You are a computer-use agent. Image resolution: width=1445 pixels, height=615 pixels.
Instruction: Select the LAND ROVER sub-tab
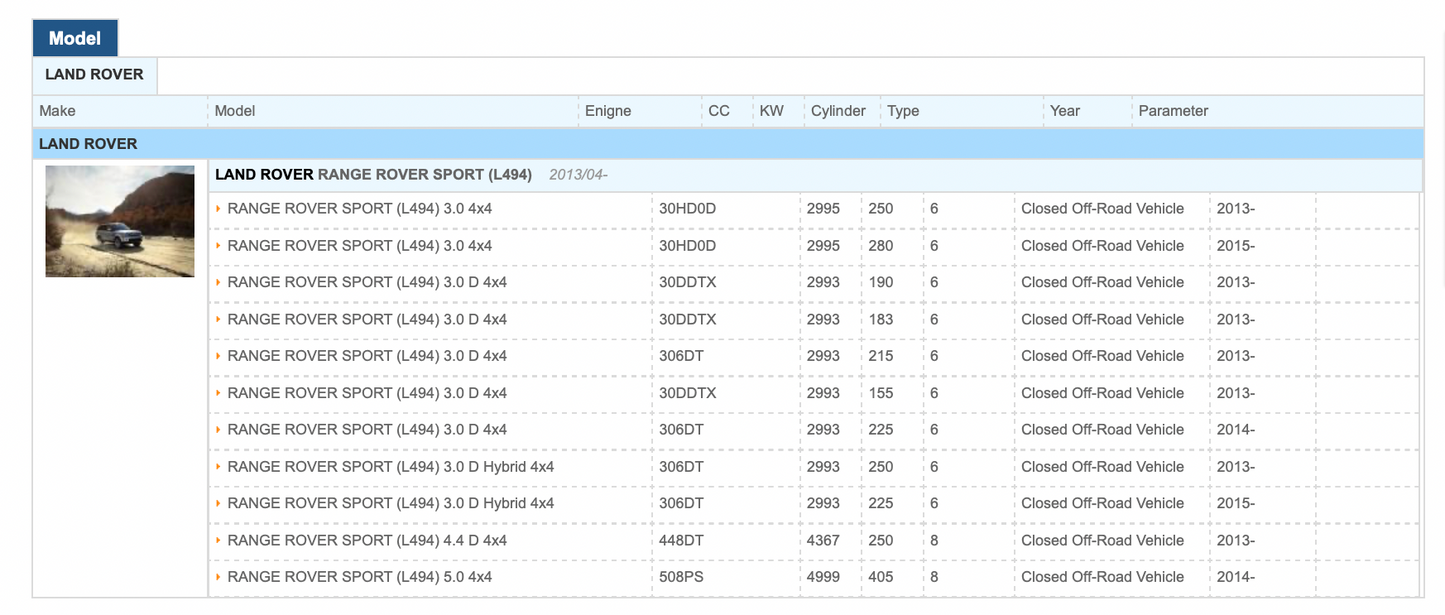pos(94,75)
